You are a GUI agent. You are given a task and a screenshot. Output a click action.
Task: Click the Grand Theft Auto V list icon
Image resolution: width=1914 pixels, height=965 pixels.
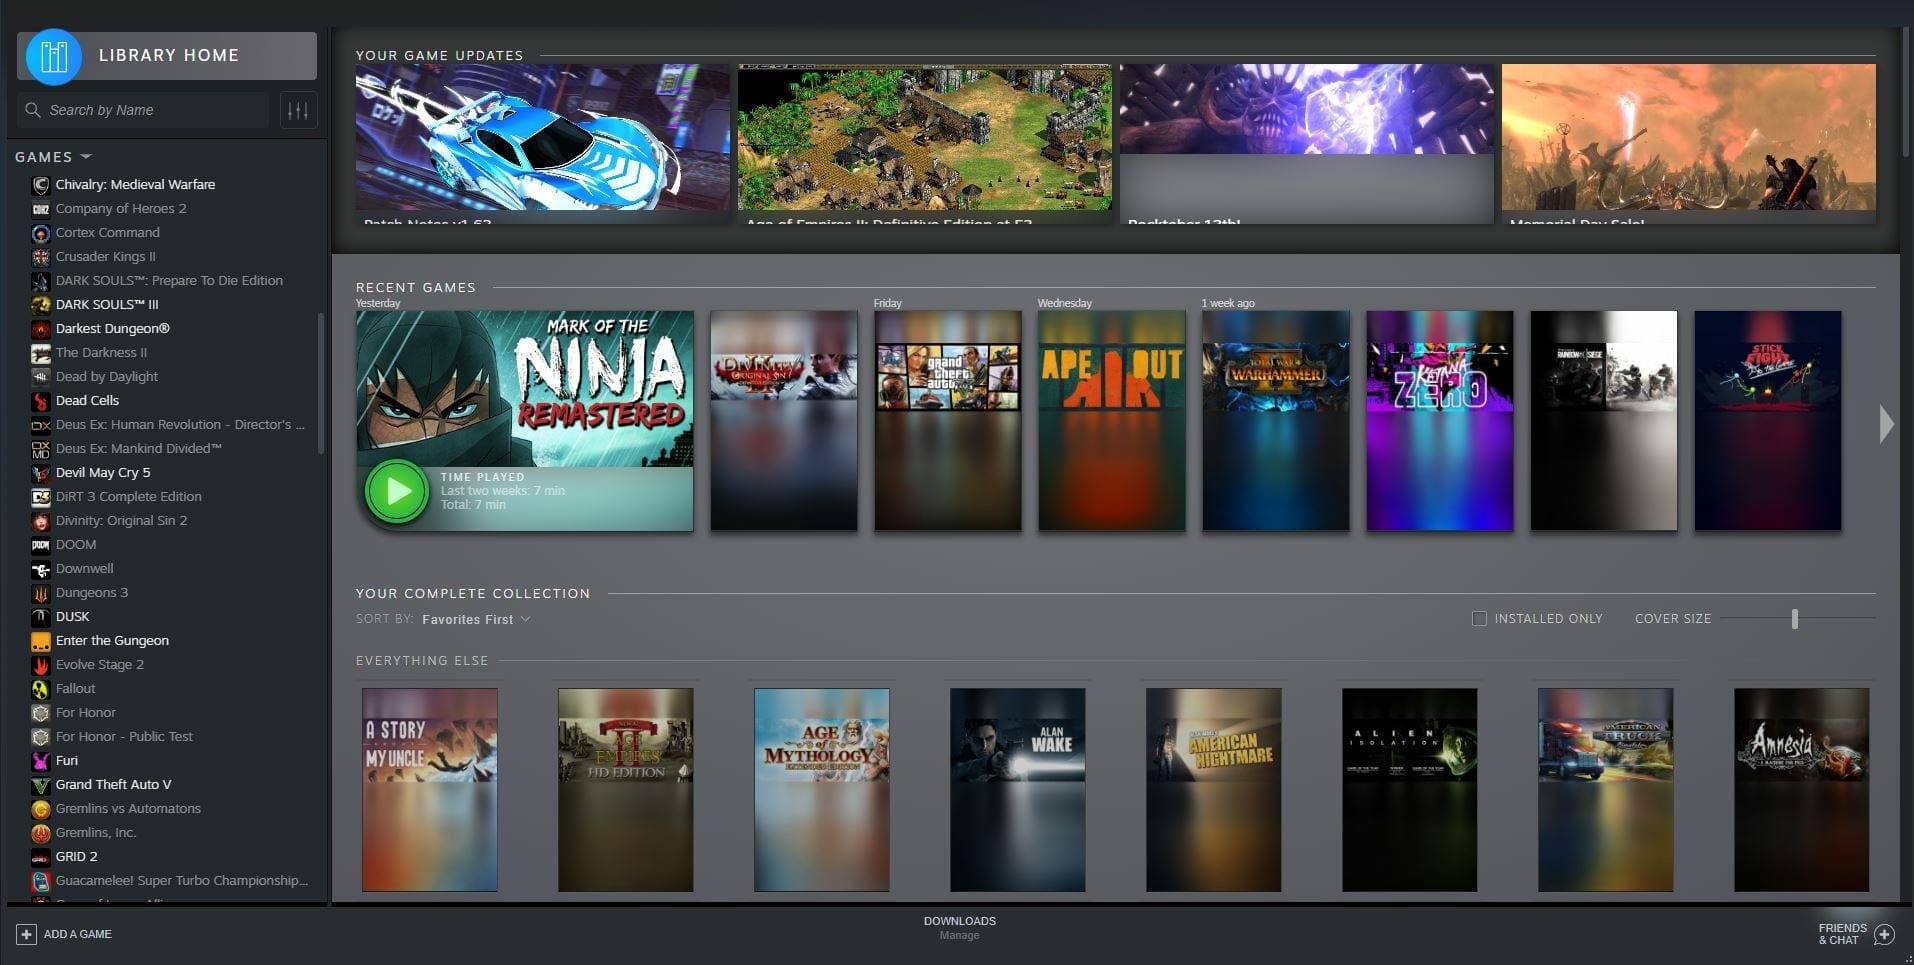pos(41,785)
